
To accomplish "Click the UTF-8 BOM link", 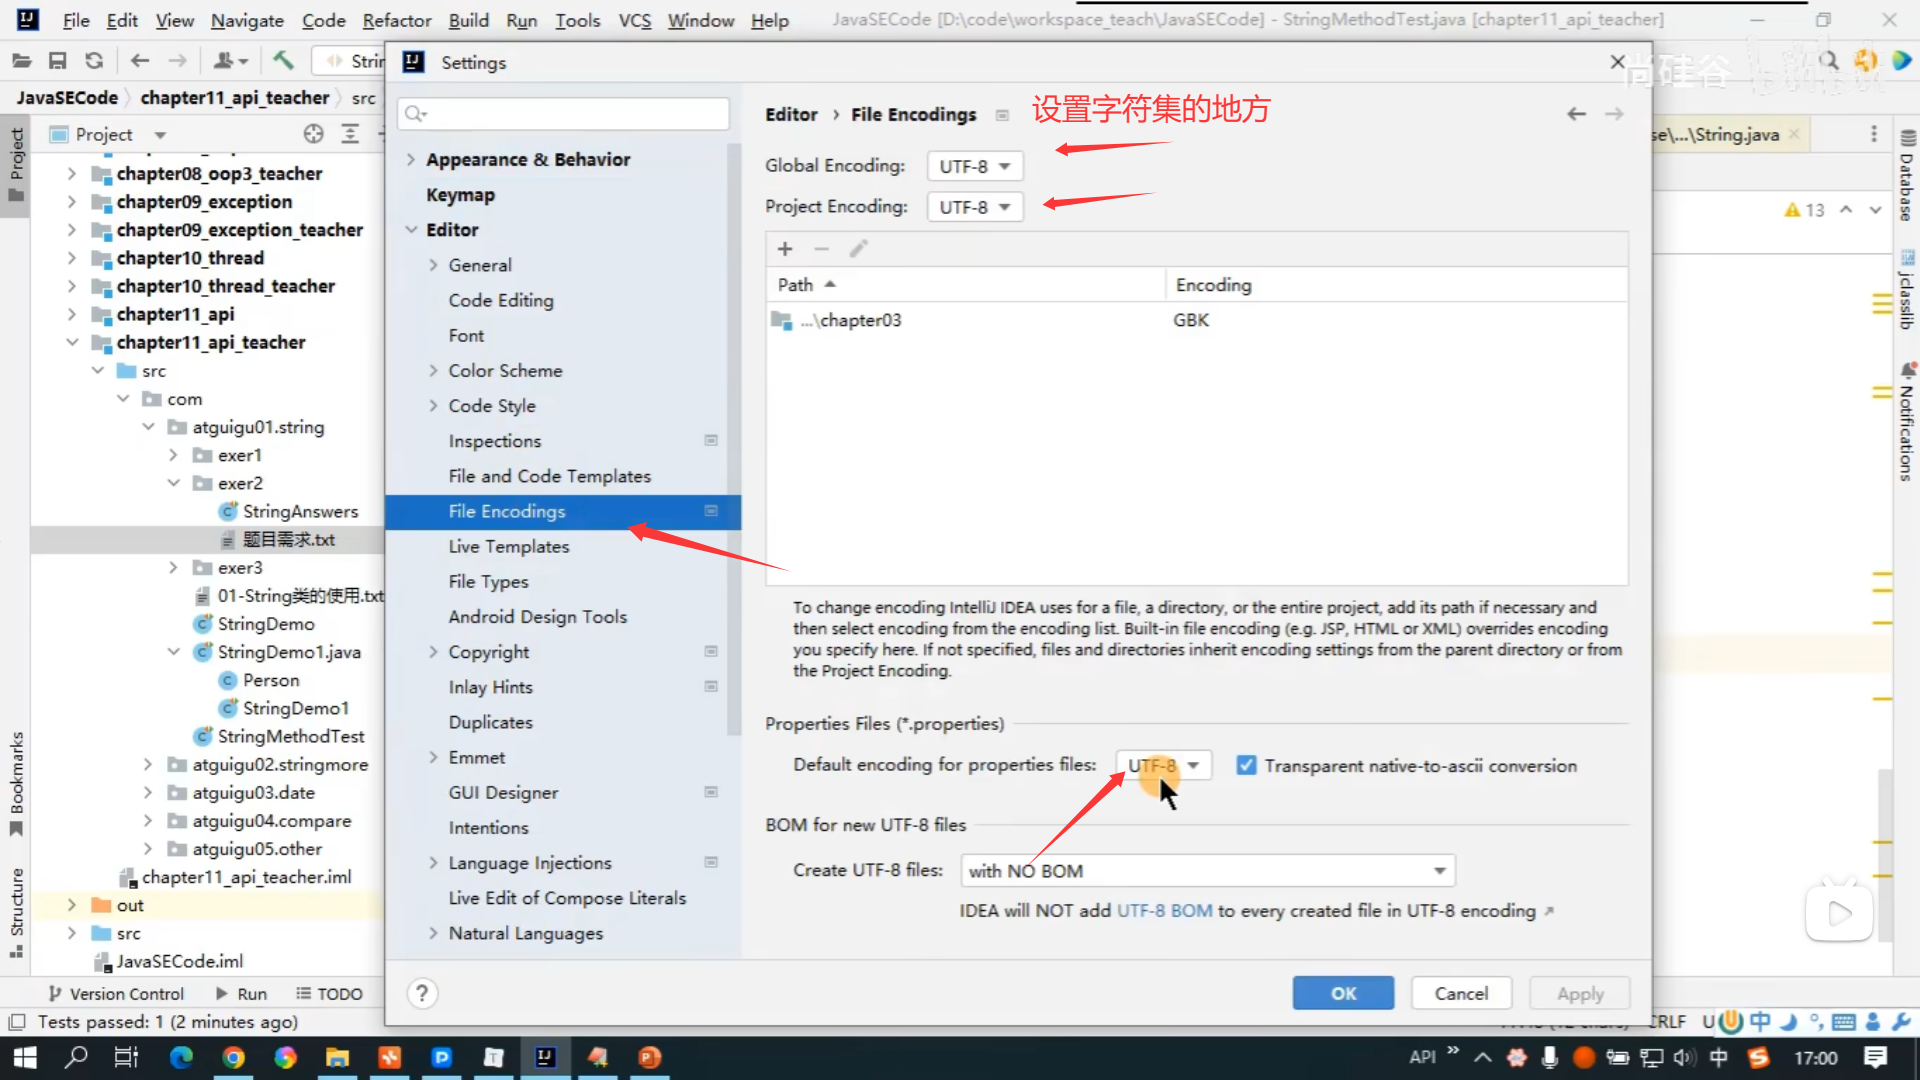I will pyautogui.click(x=1164, y=911).
